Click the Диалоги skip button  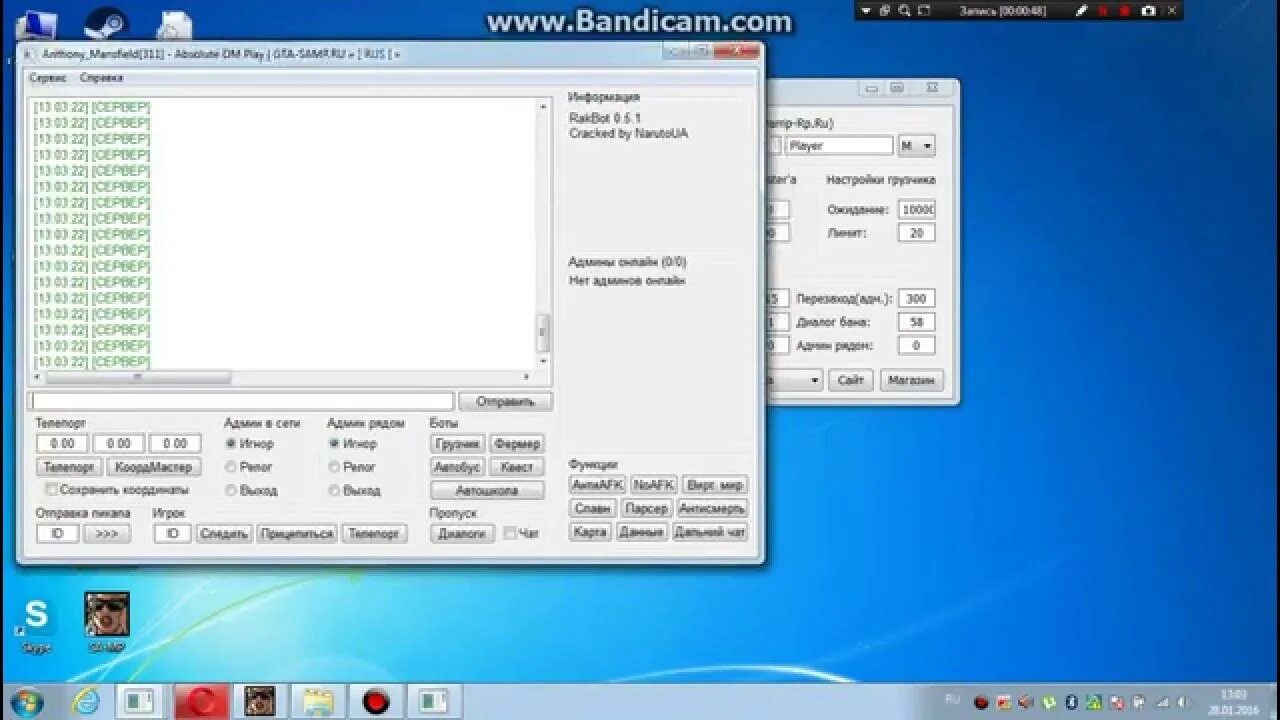point(462,534)
